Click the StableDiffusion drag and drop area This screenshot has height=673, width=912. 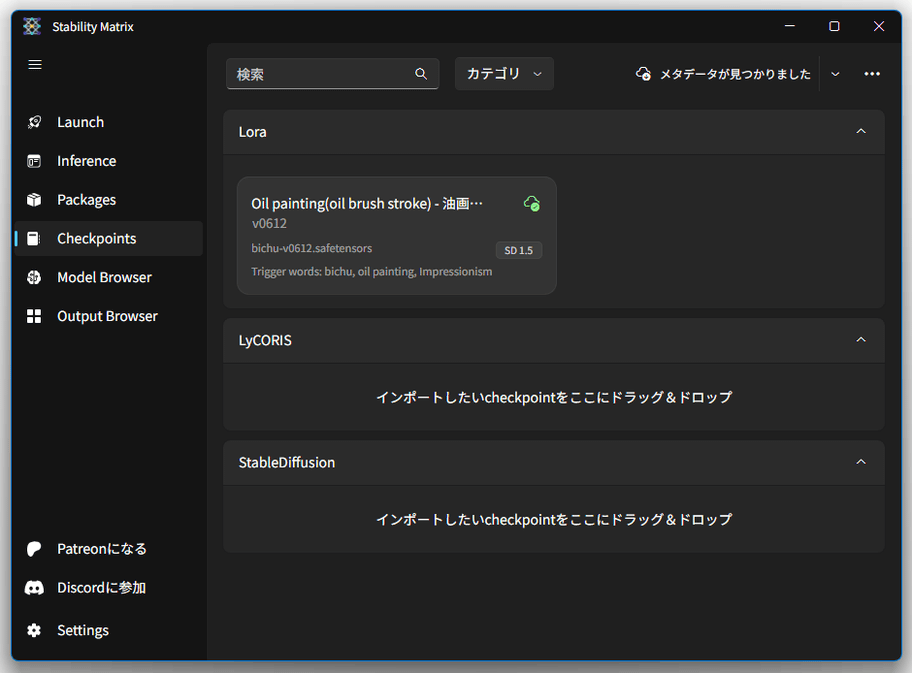click(x=554, y=519)
